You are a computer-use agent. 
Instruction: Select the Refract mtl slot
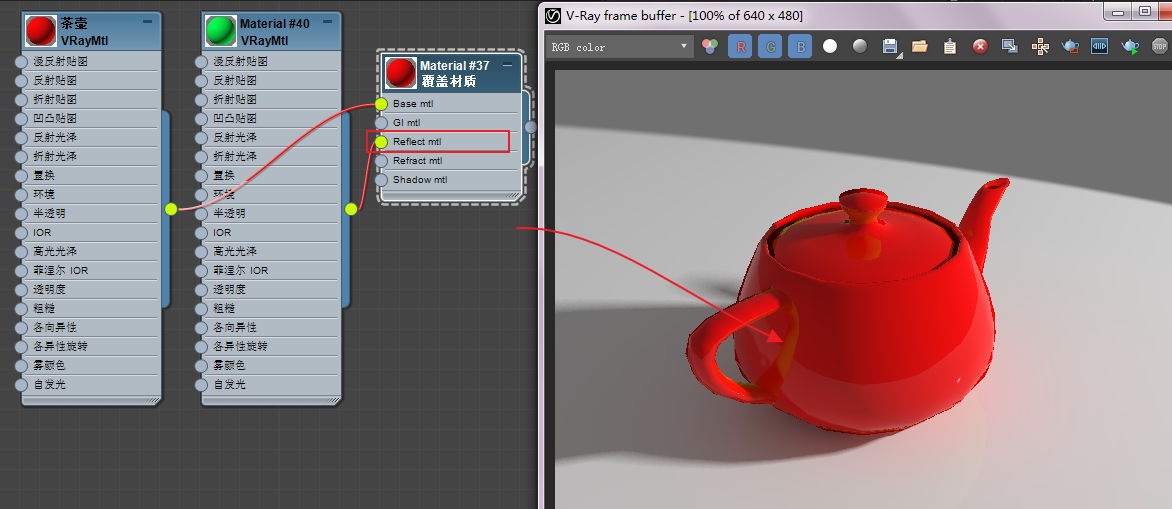point(448,161)
